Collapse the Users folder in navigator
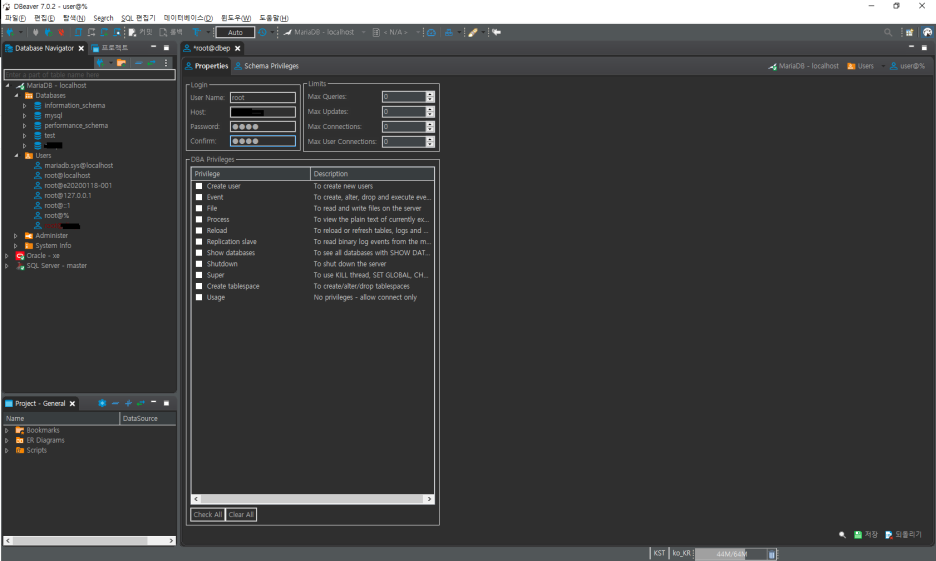Viewport: 936px width, 561px height. pos(16,156)
